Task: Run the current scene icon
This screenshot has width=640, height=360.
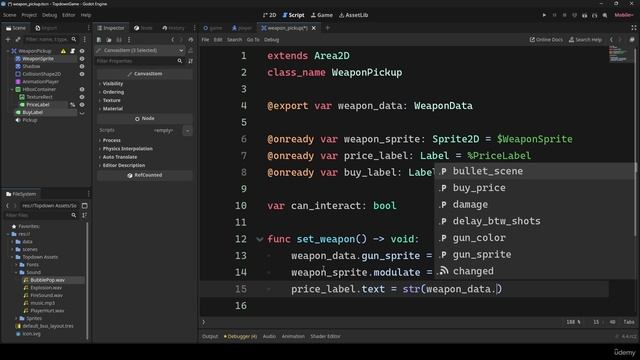Action: tap(584, 15)
